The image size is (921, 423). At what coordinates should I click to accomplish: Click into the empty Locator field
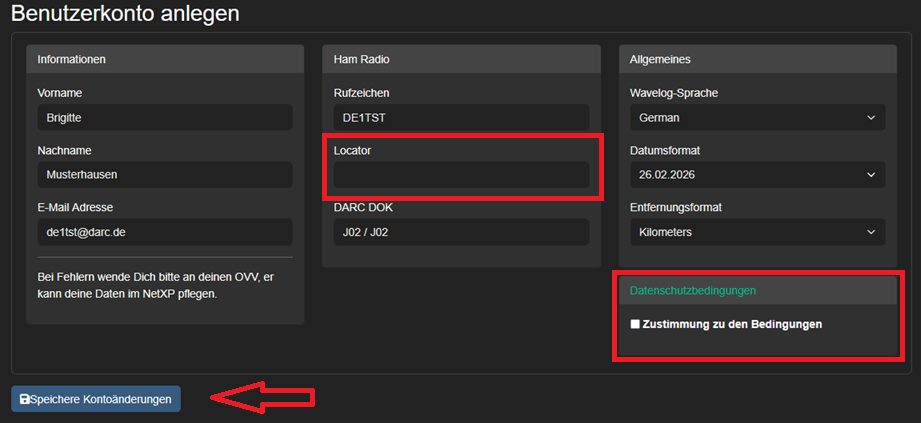[461, 176]
